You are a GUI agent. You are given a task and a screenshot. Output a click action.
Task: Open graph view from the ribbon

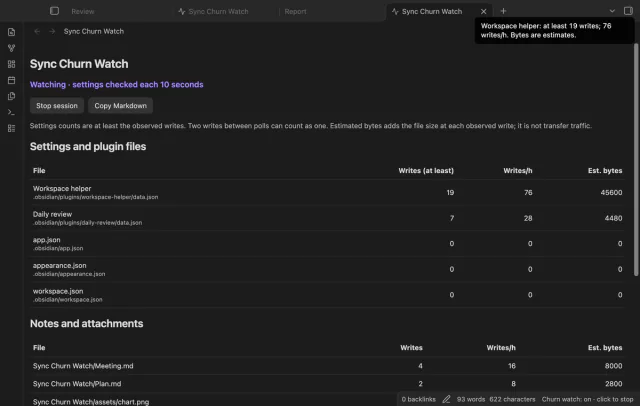(11, 48)
